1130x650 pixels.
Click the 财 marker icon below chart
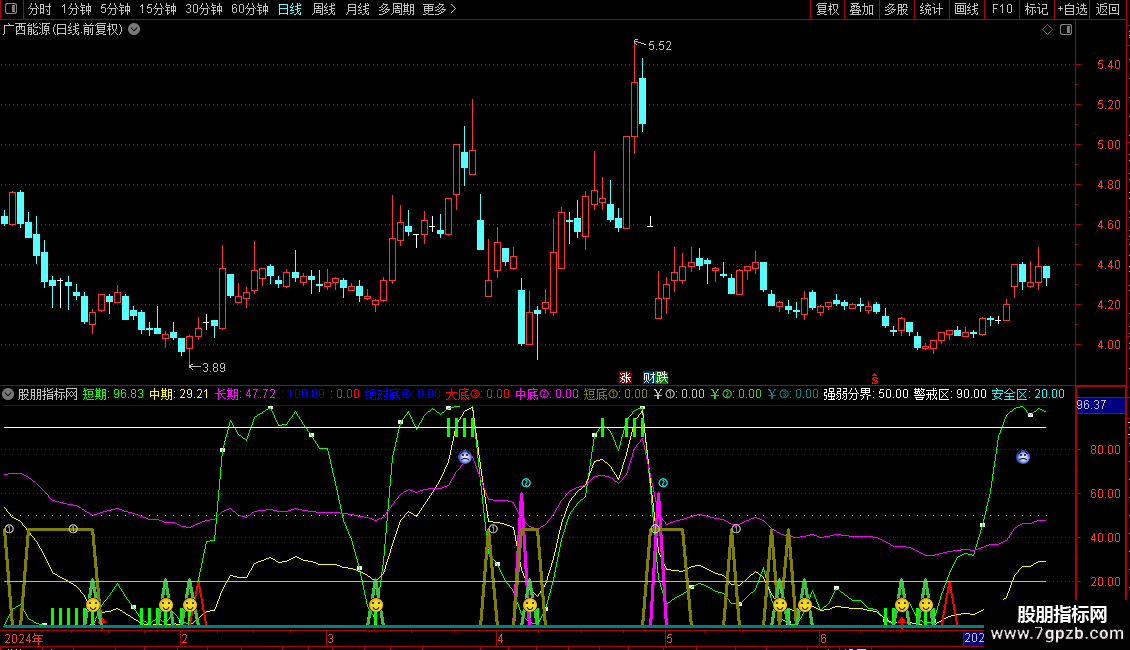coord(649,378)
